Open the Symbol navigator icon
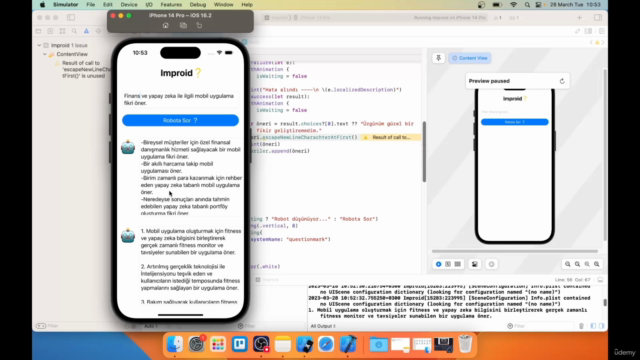The height and width of the screenshot is (360, 640). click(x=62, y=31)
